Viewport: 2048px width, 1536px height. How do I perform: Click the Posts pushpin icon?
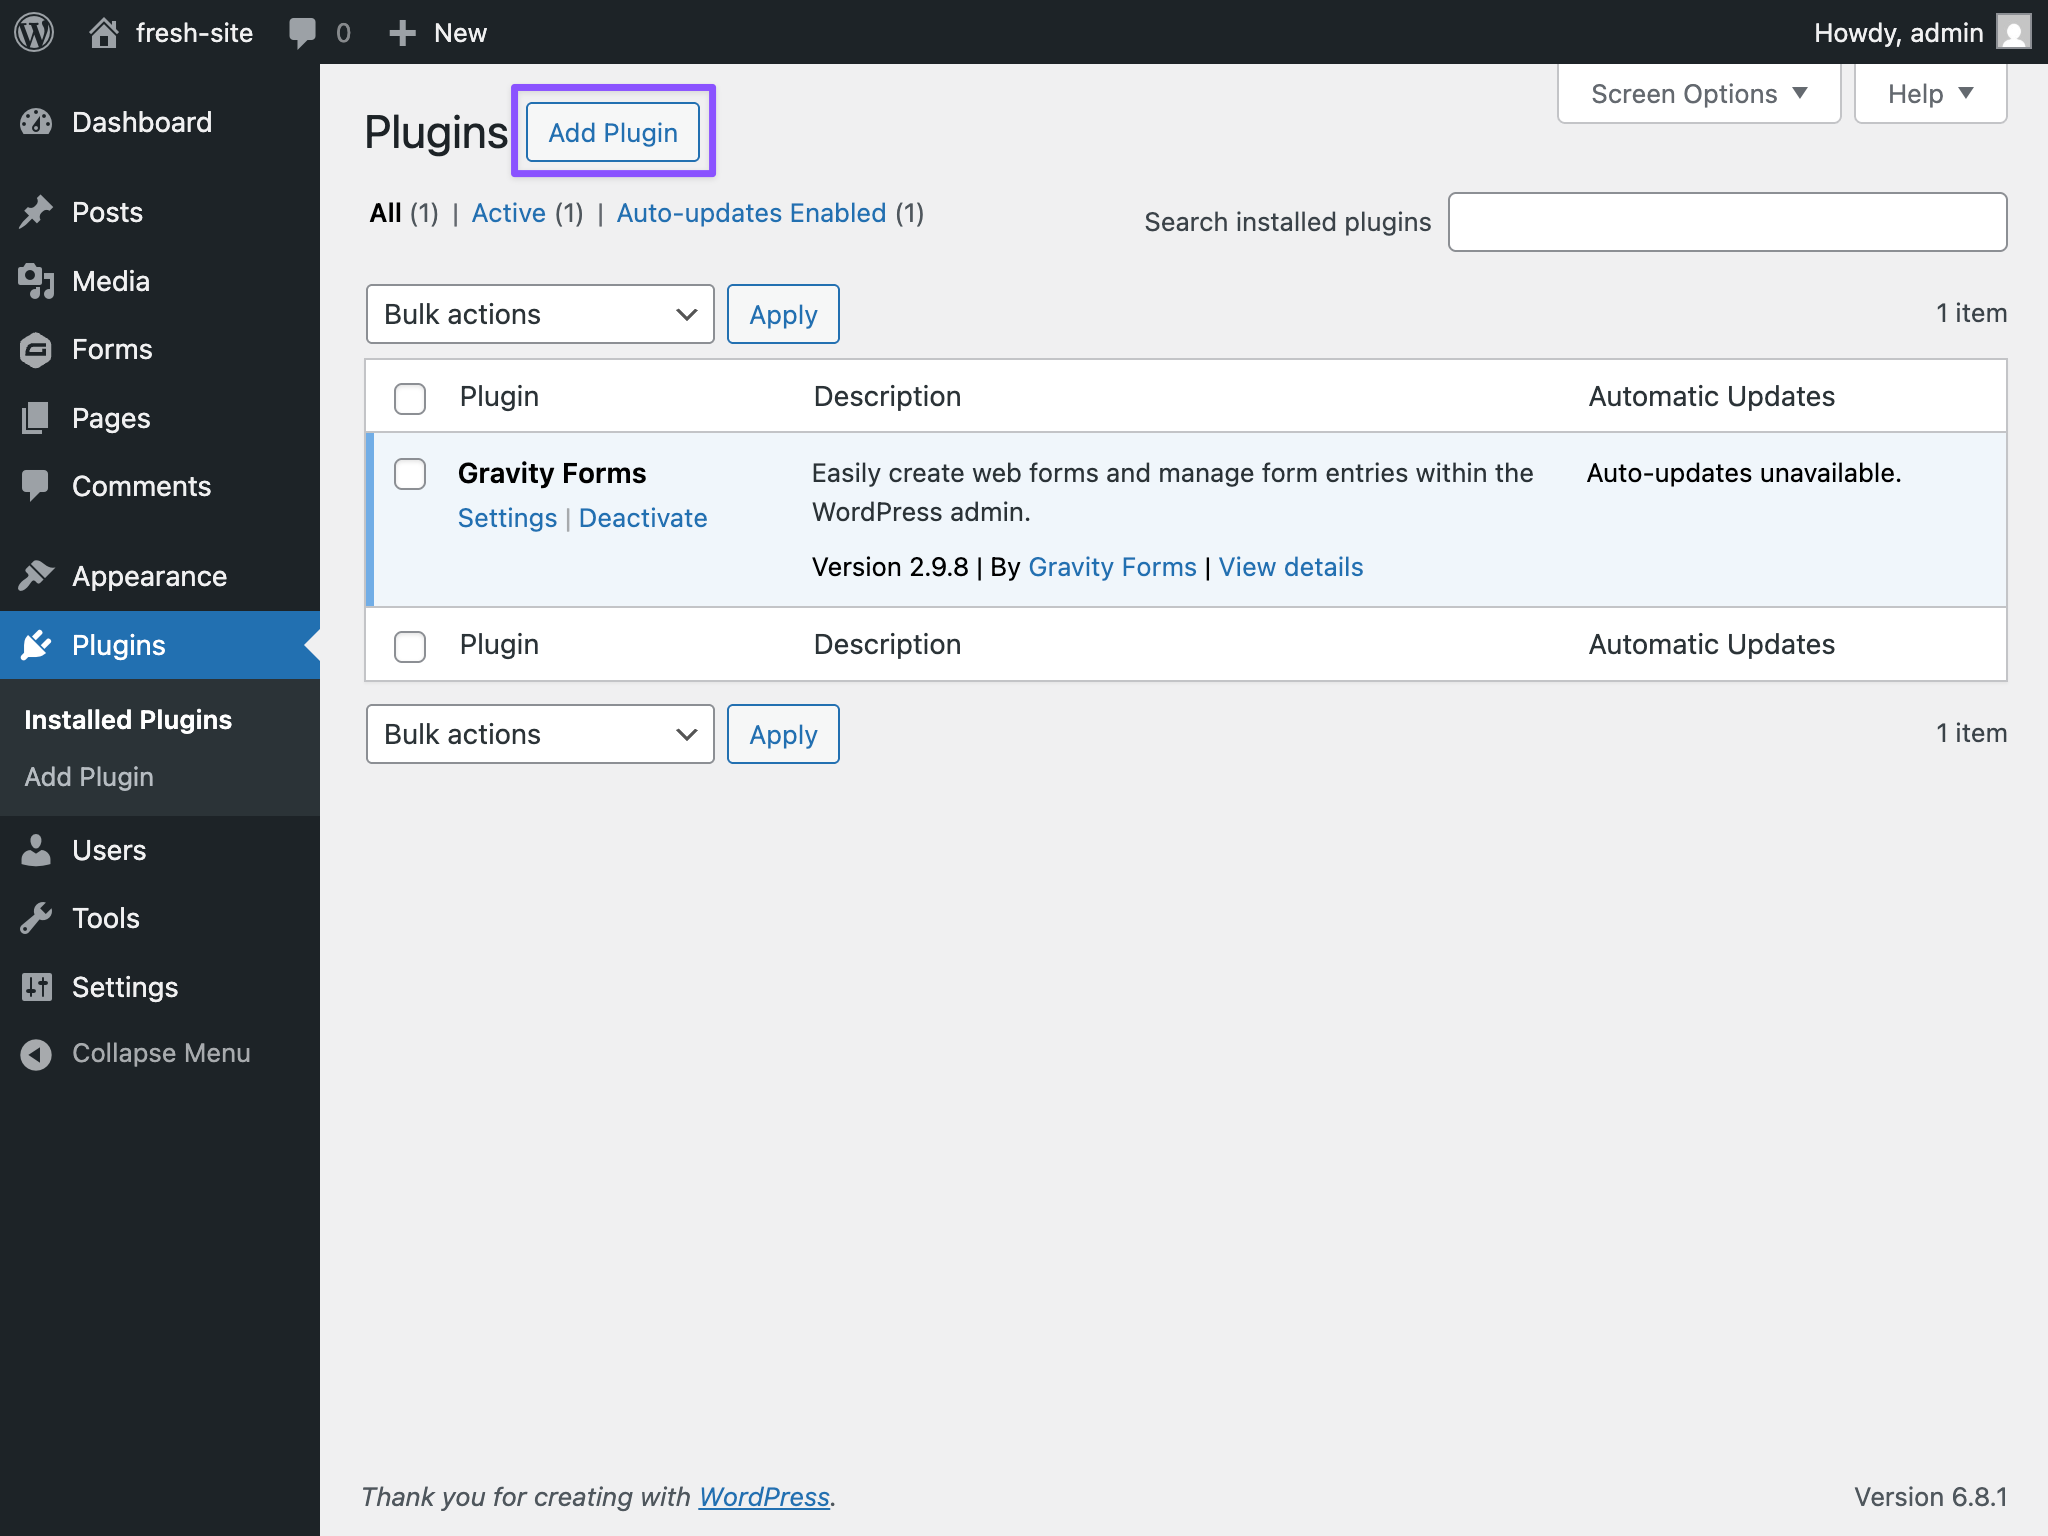click(x=36, y=212)
